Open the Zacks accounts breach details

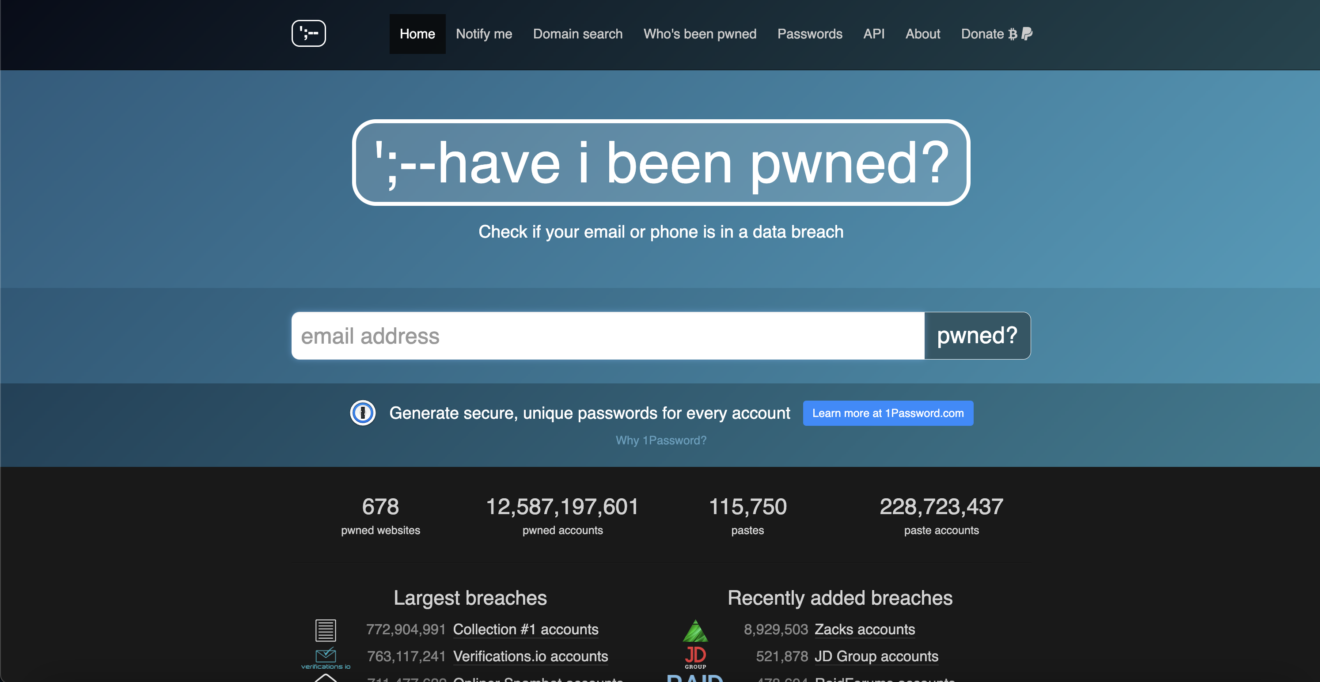[866, 629]
